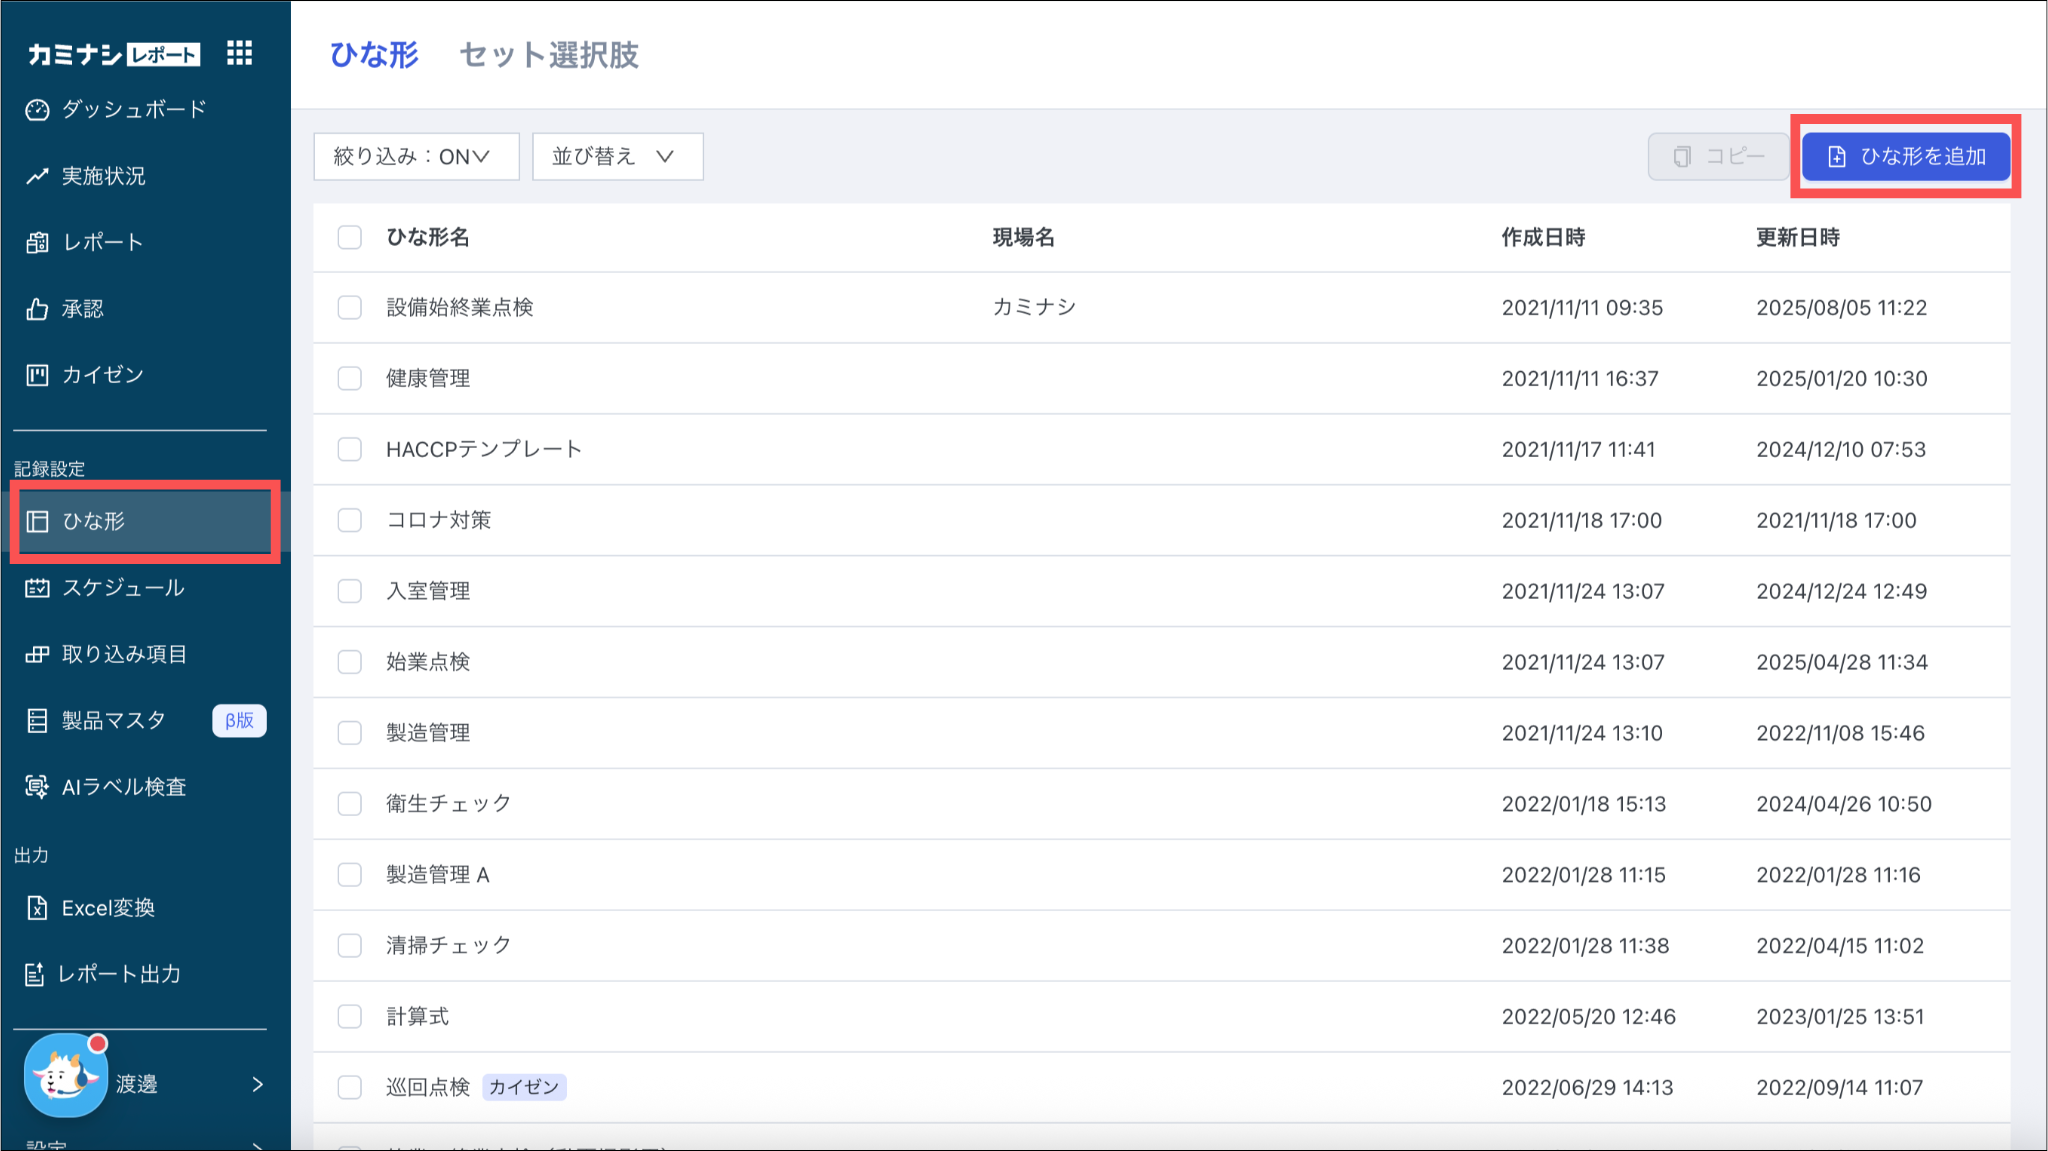Screen dimensions: 2048x1151
Task: Check the select-all checkbox in the header
Action: [x=349, y=237]
